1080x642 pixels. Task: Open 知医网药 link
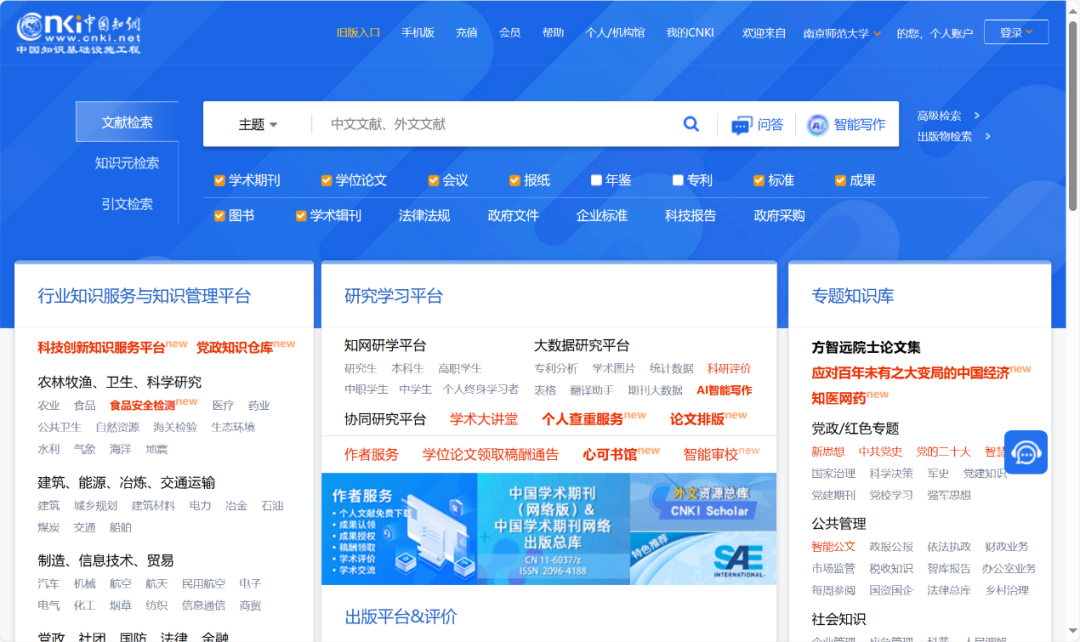pyautogui.click(x=839, y=399)
